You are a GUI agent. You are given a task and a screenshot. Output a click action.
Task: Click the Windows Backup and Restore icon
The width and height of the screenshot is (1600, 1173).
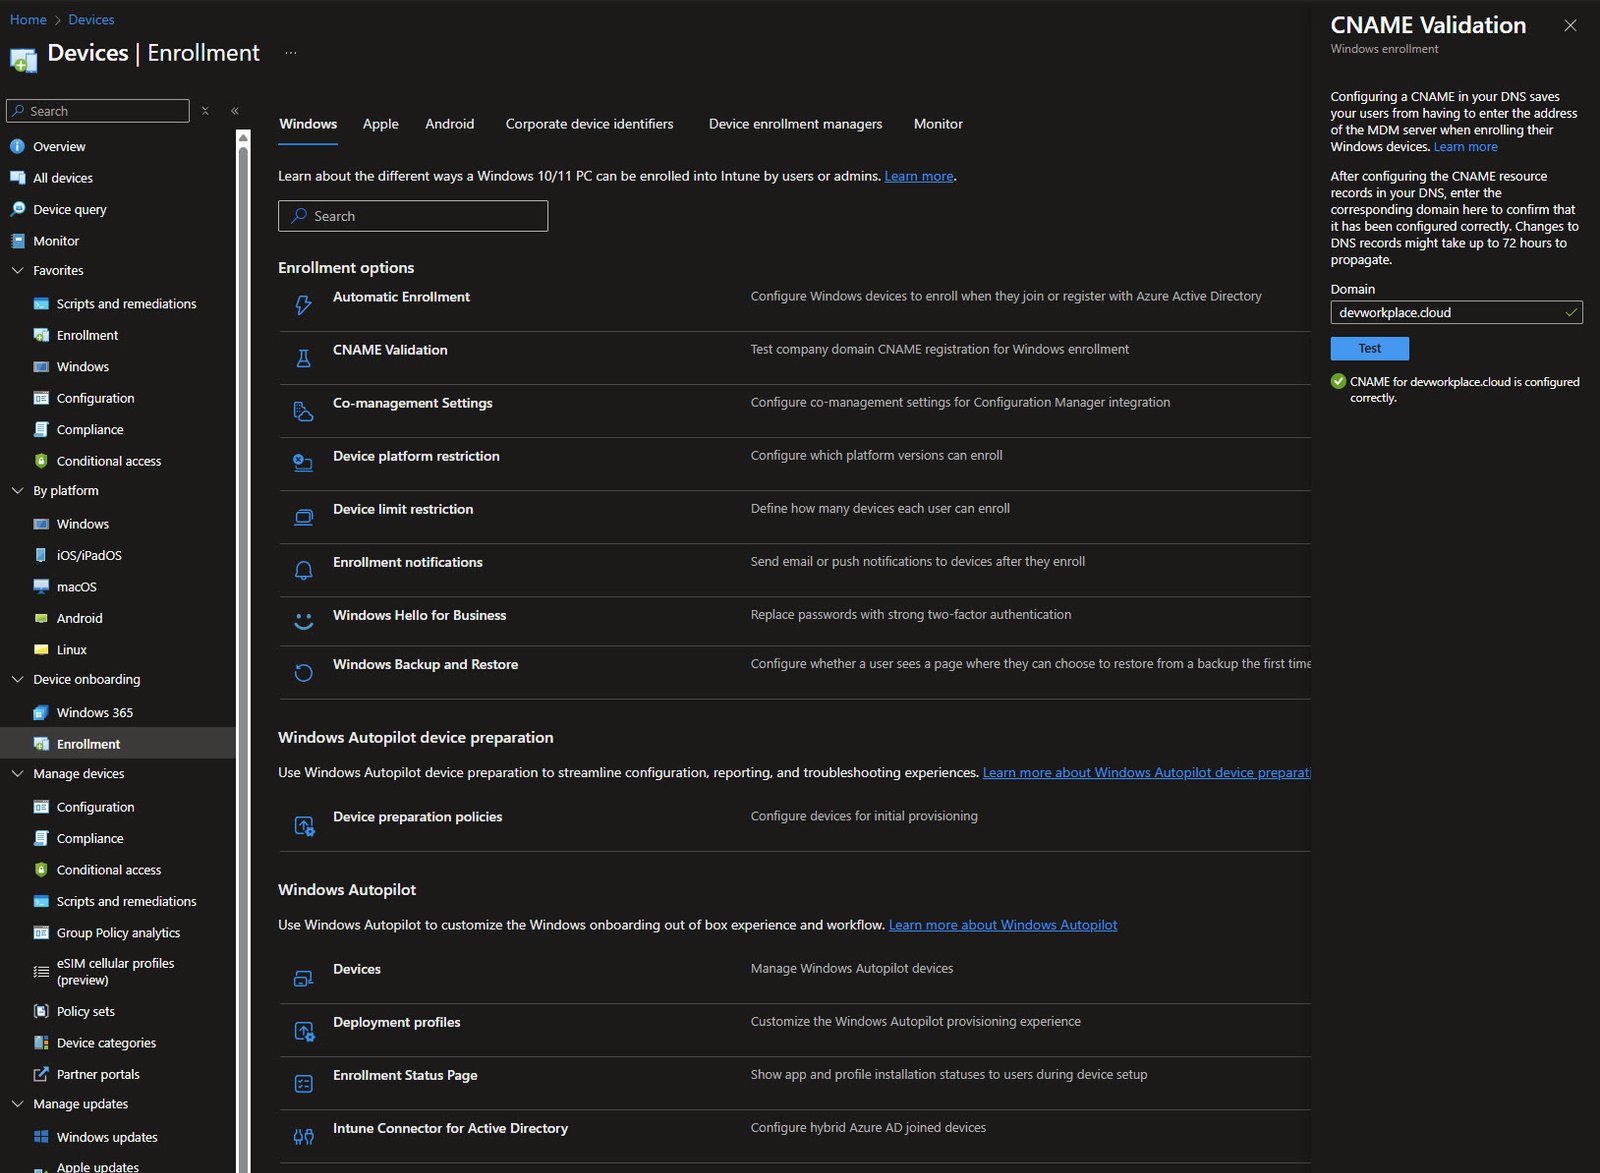(x=303, y=673)
